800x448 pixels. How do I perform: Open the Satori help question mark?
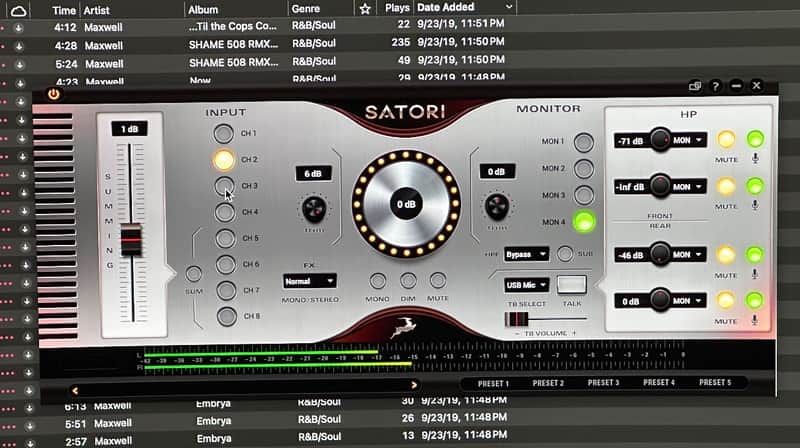point(715,86)
